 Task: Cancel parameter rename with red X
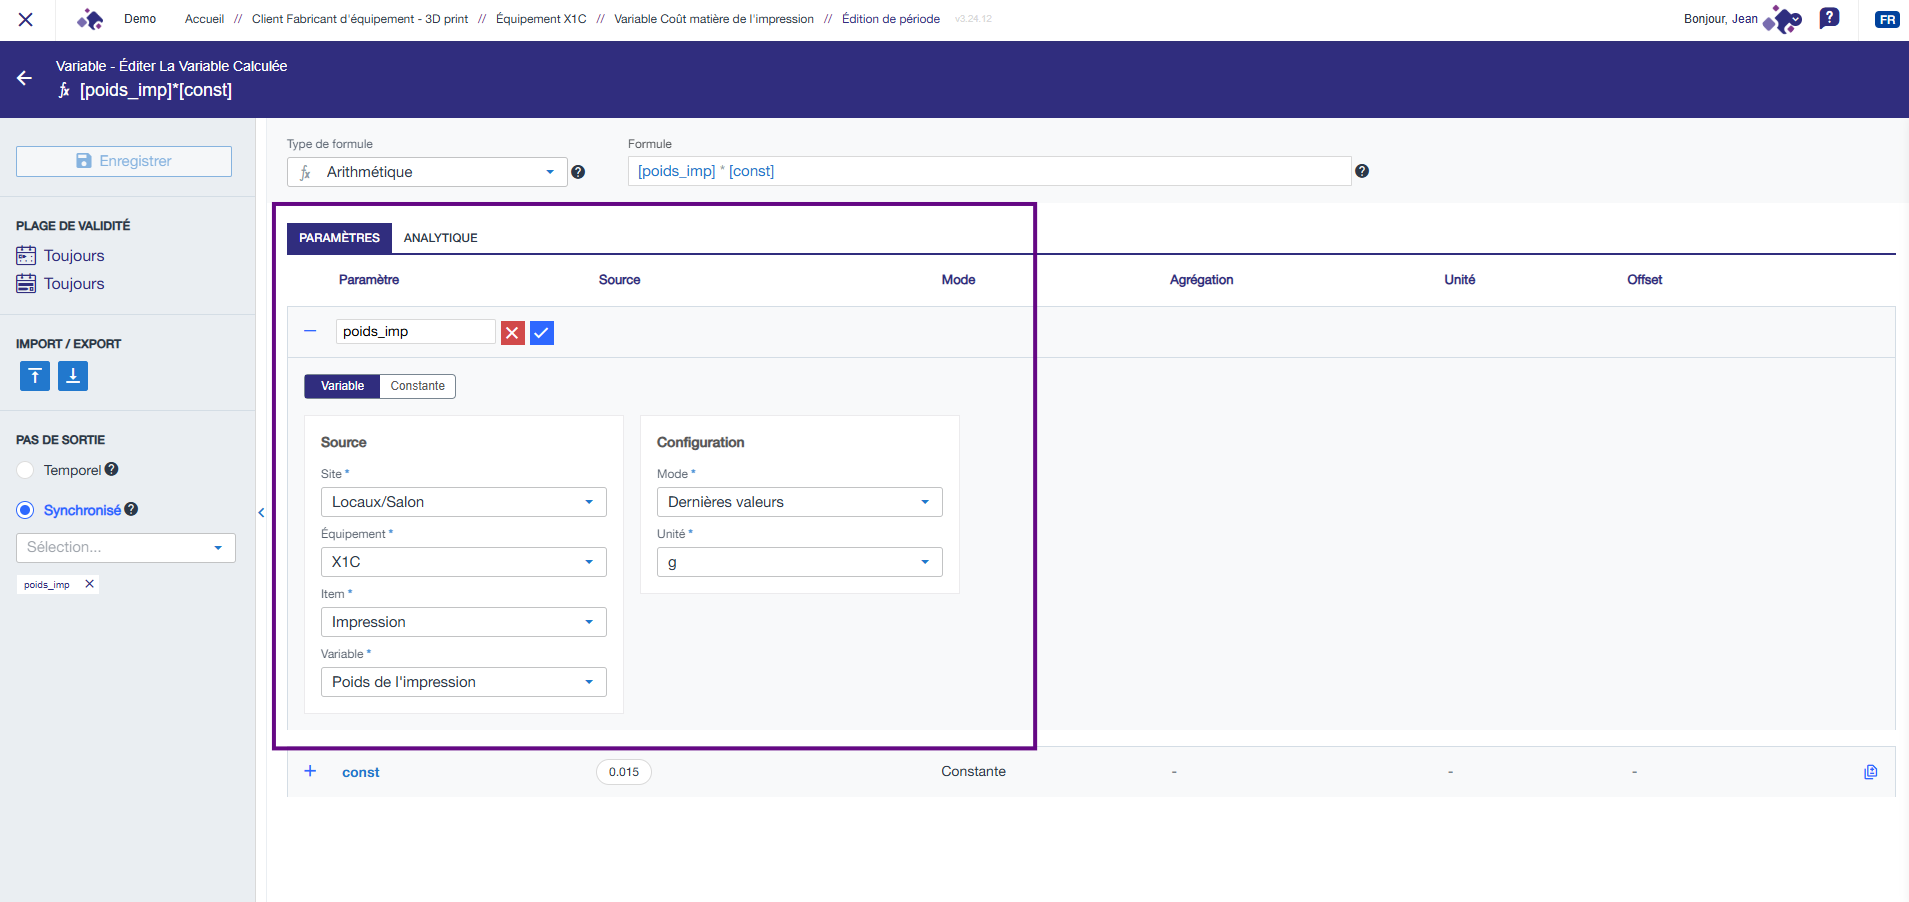click(x=513, y=333)
